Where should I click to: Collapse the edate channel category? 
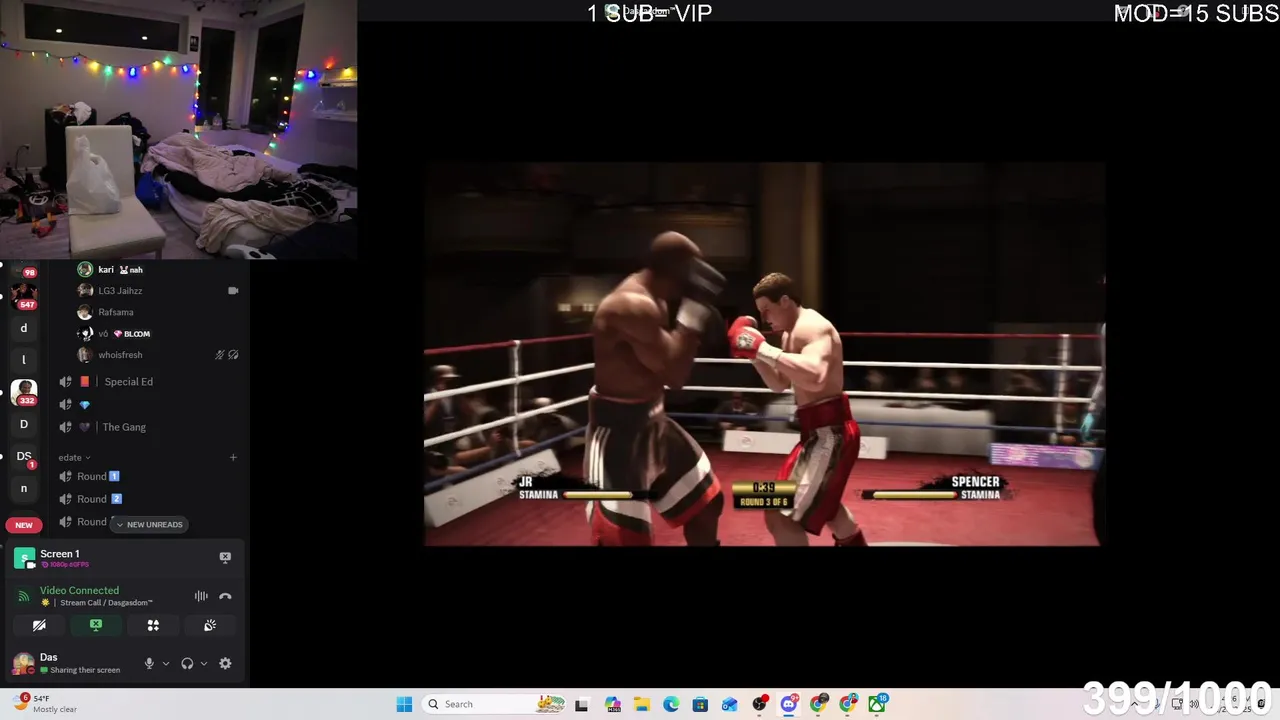pyautogui.click(x=75, y=457)
